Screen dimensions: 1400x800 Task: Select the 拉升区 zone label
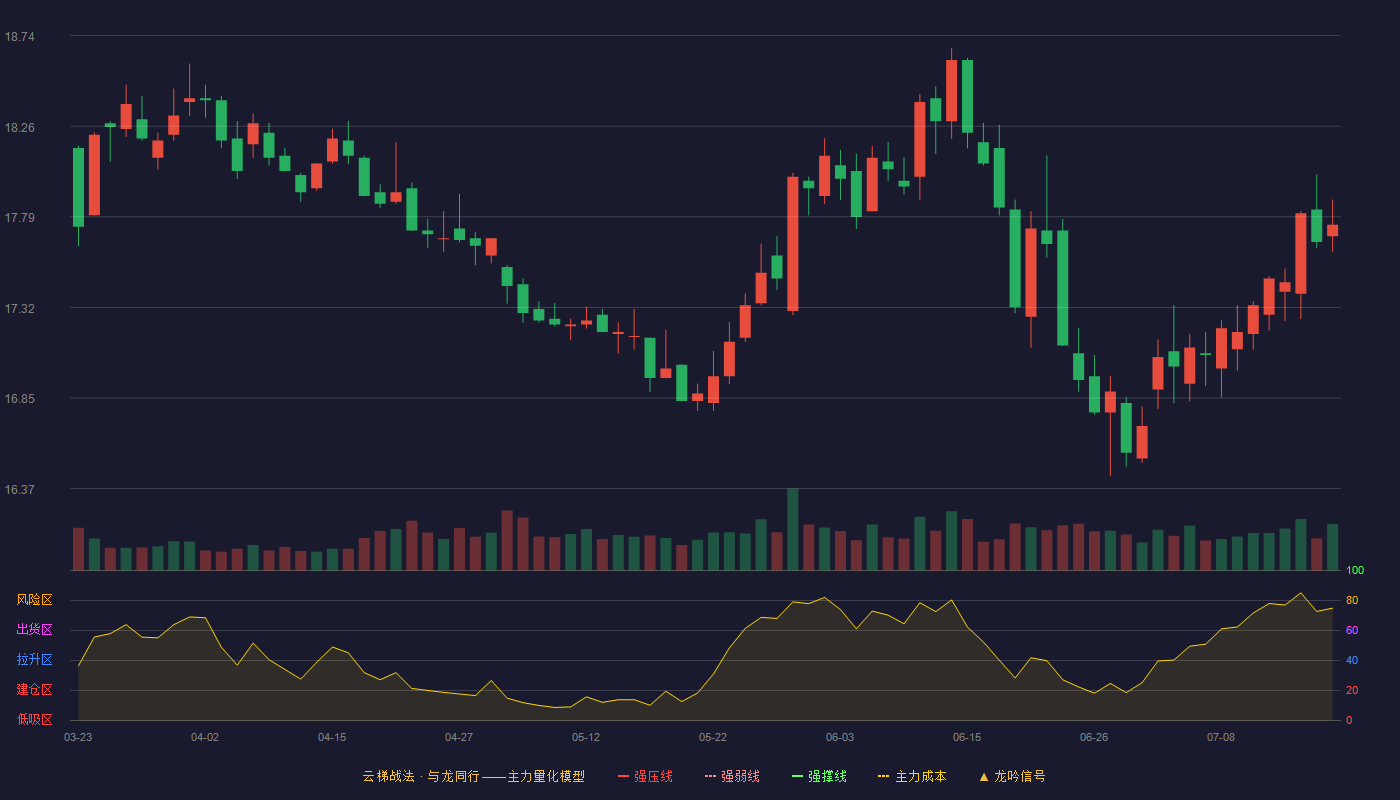(34, 660)
